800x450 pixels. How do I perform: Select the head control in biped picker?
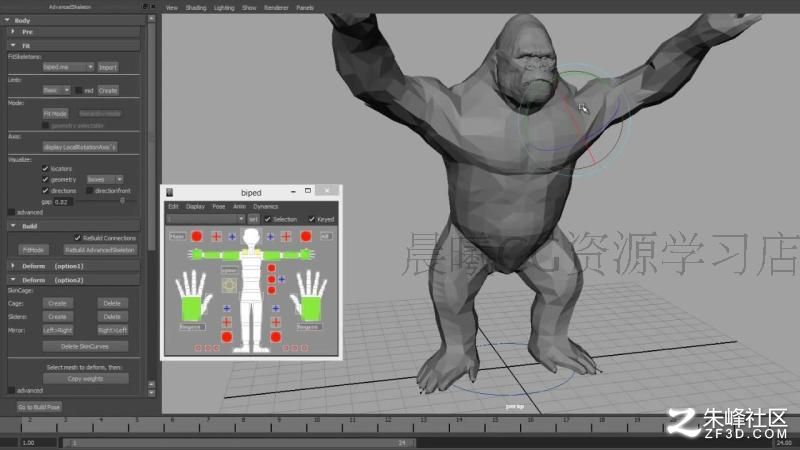pos(251,237)
